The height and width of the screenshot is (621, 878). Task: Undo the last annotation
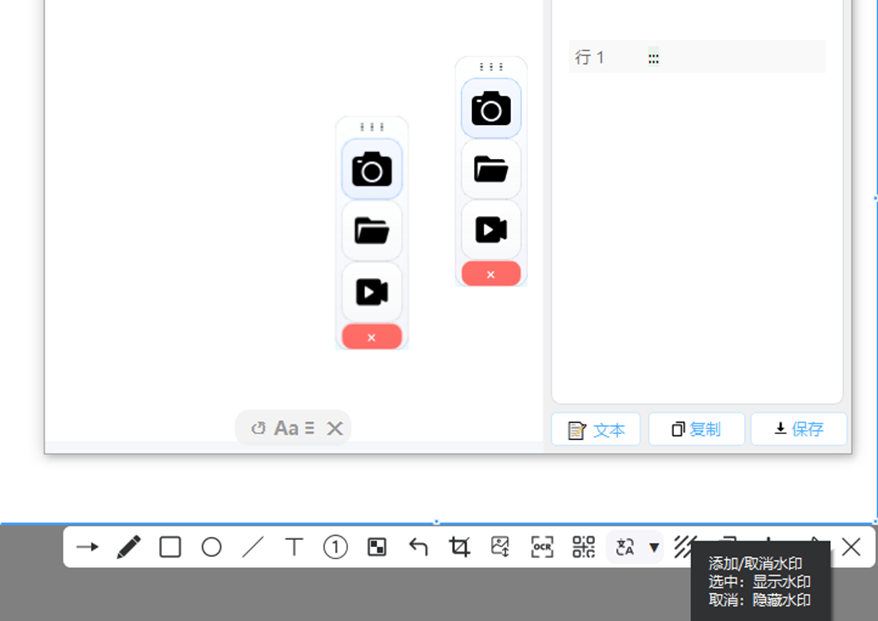point(418,547)
